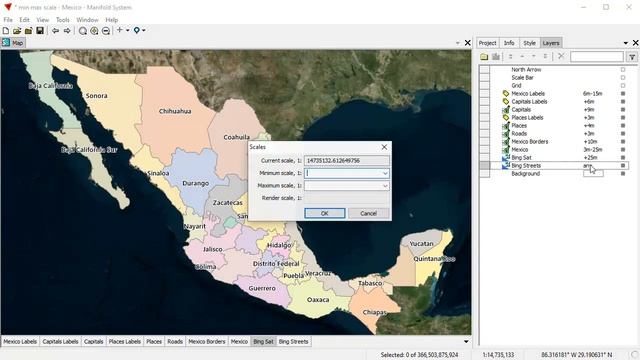This screenshot has height=360, width=640.
Task: Close the Scales dialog with X
Action: tap(384, 147)
